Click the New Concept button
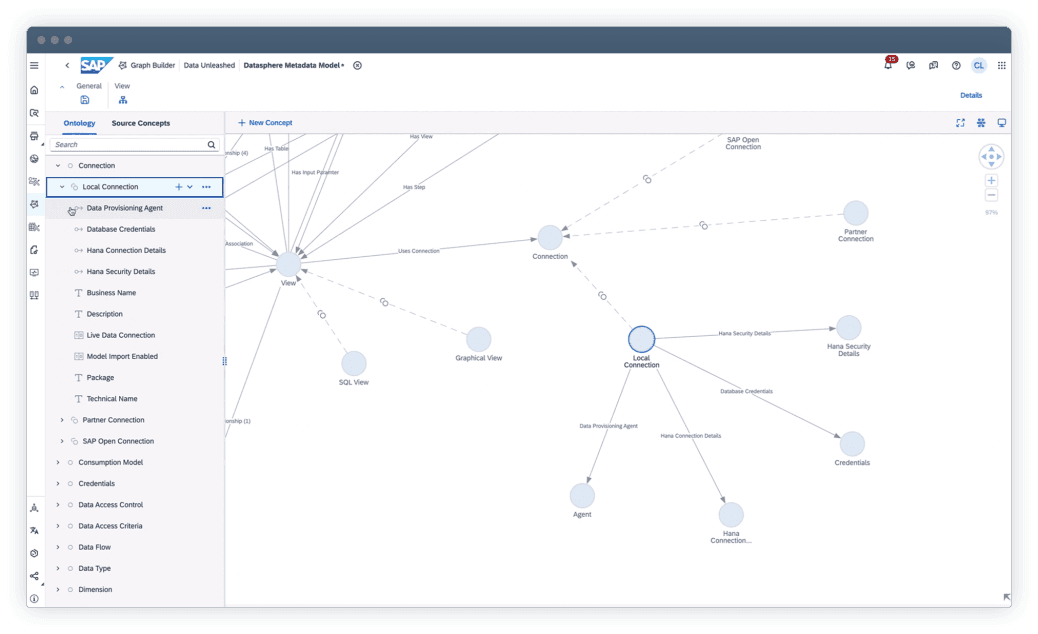Viewport: 1038px width, 634px height. click(x=265, y=122)
